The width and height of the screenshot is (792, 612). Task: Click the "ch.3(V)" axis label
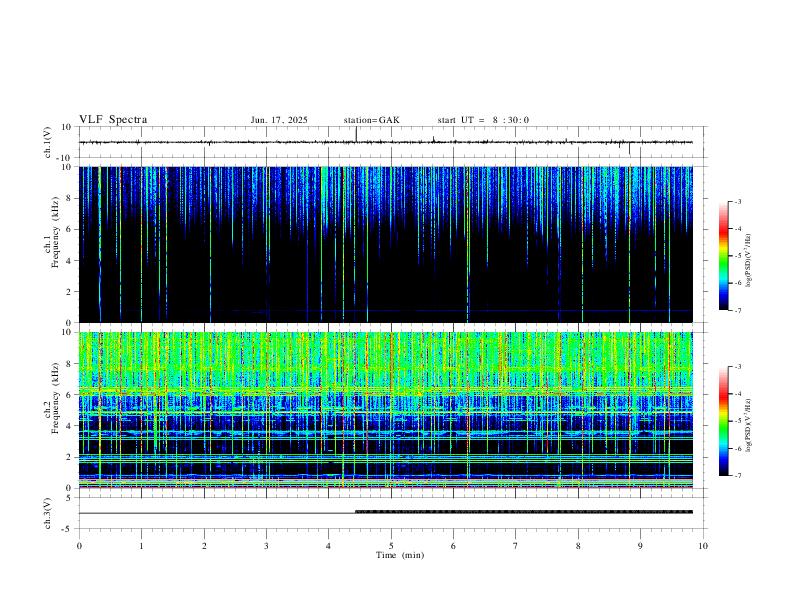tap(48, 513)
